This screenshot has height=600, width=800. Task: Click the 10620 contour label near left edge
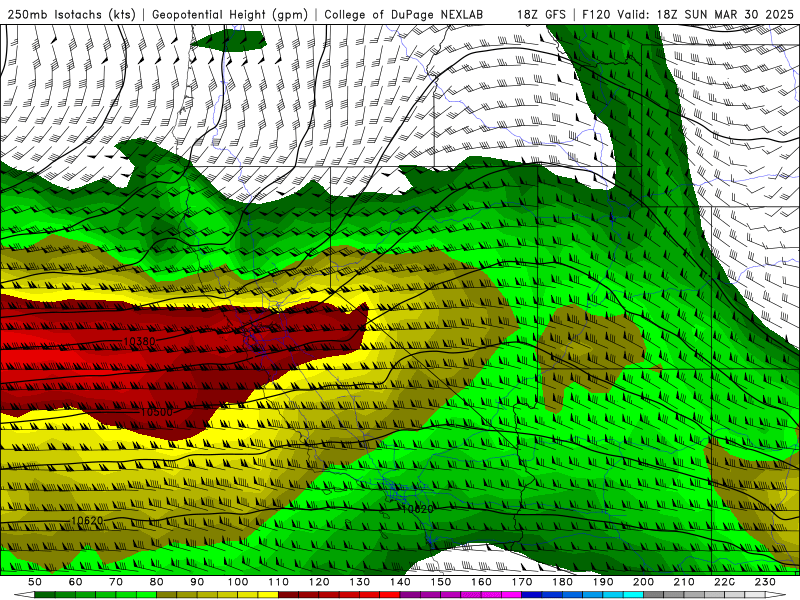click(87, 520)
